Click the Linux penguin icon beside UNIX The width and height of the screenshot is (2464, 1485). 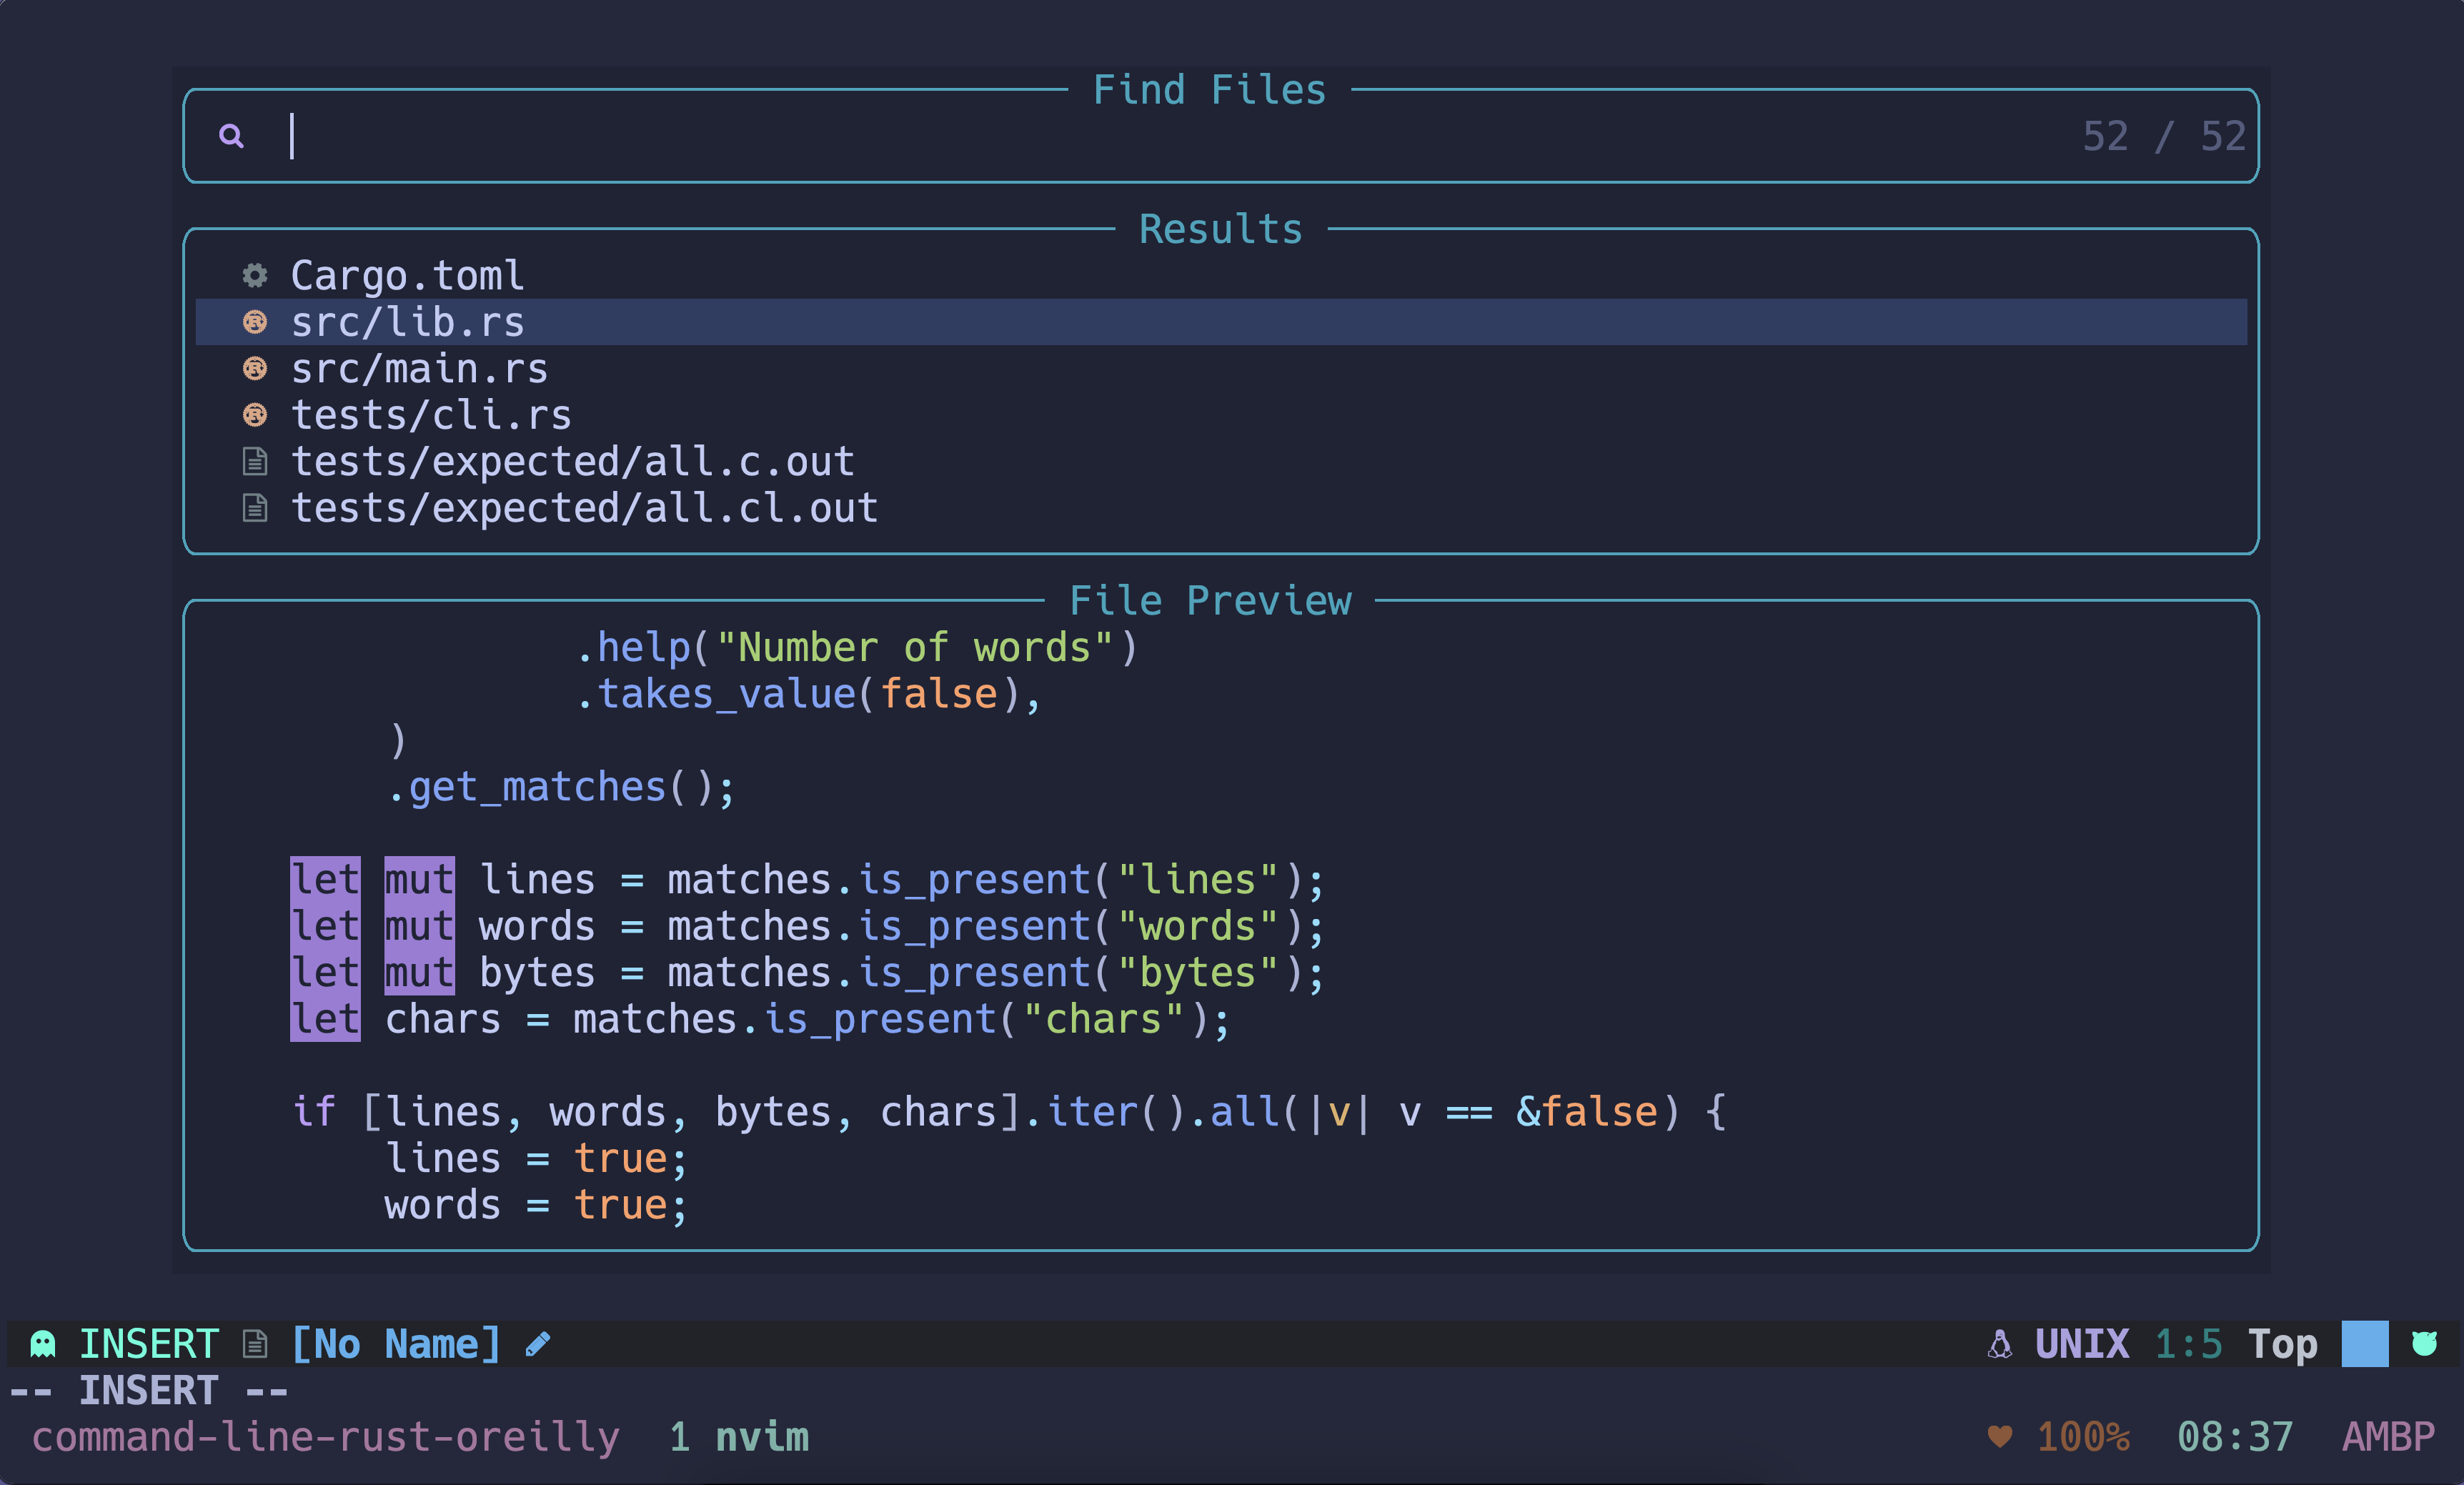click(1999, 1344)
